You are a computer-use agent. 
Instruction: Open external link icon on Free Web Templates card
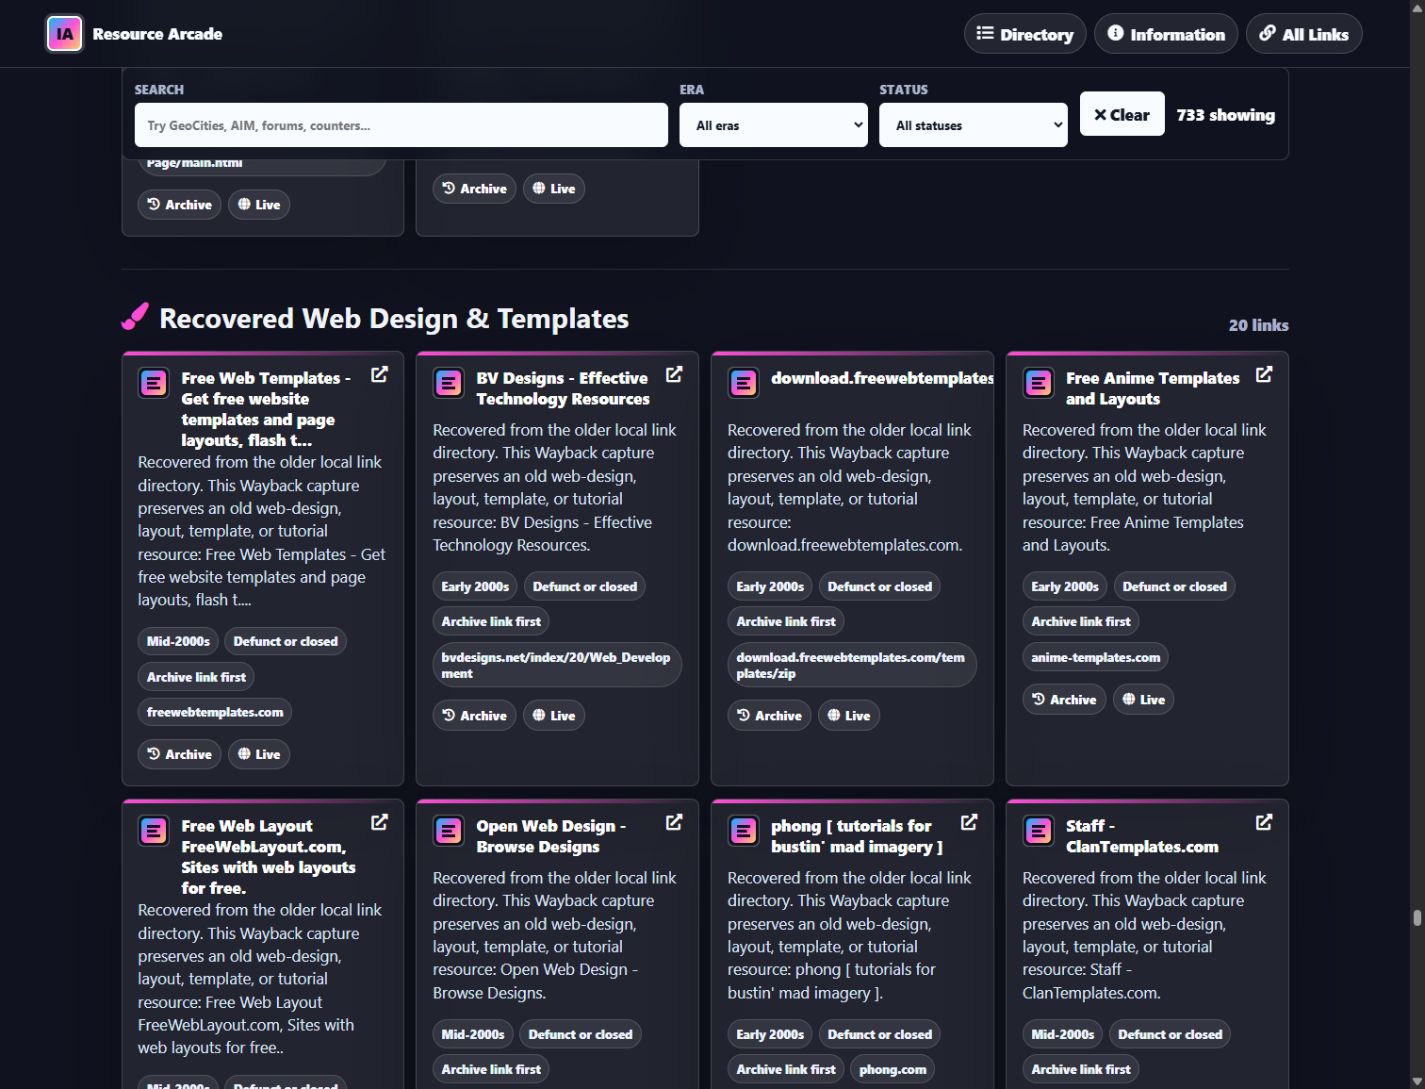point(379,374)
